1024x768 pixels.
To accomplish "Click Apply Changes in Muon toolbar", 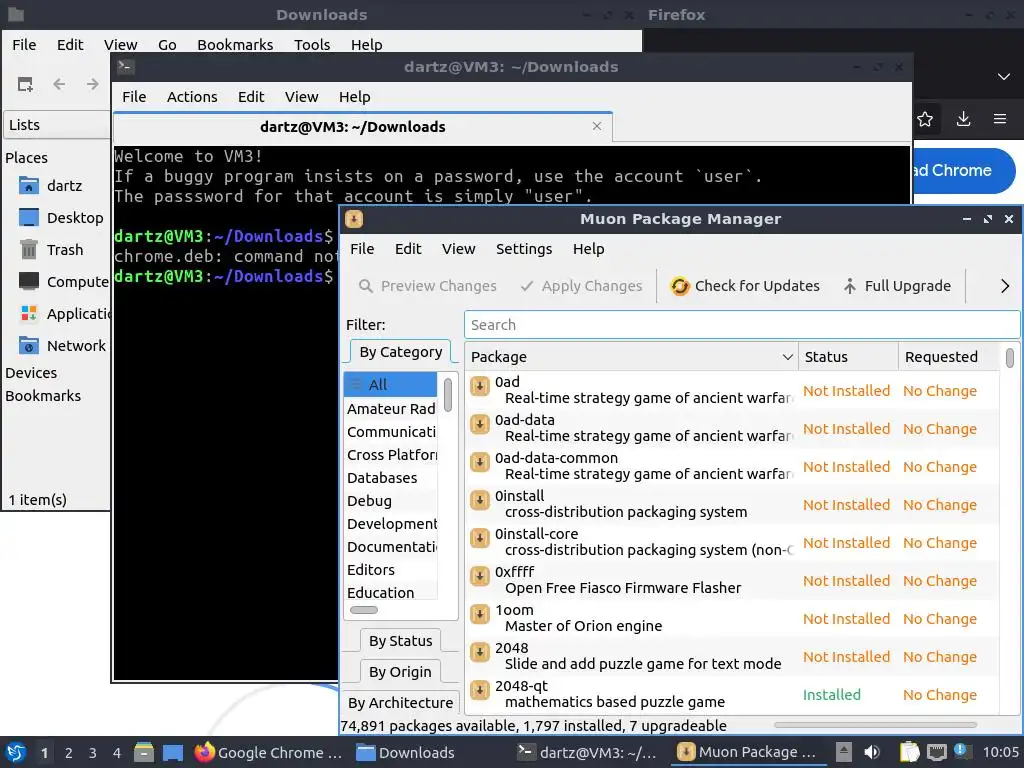I will point(581,286).
